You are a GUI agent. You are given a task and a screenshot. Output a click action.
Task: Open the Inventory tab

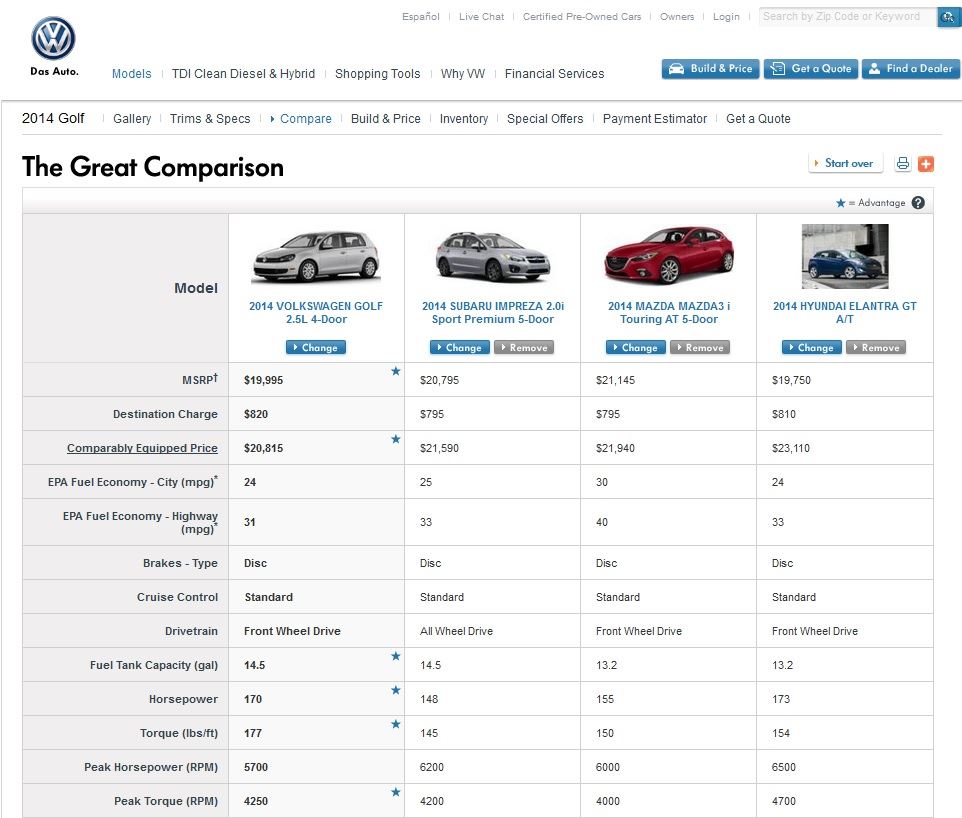pyautogui.click(x=464, y=118)
